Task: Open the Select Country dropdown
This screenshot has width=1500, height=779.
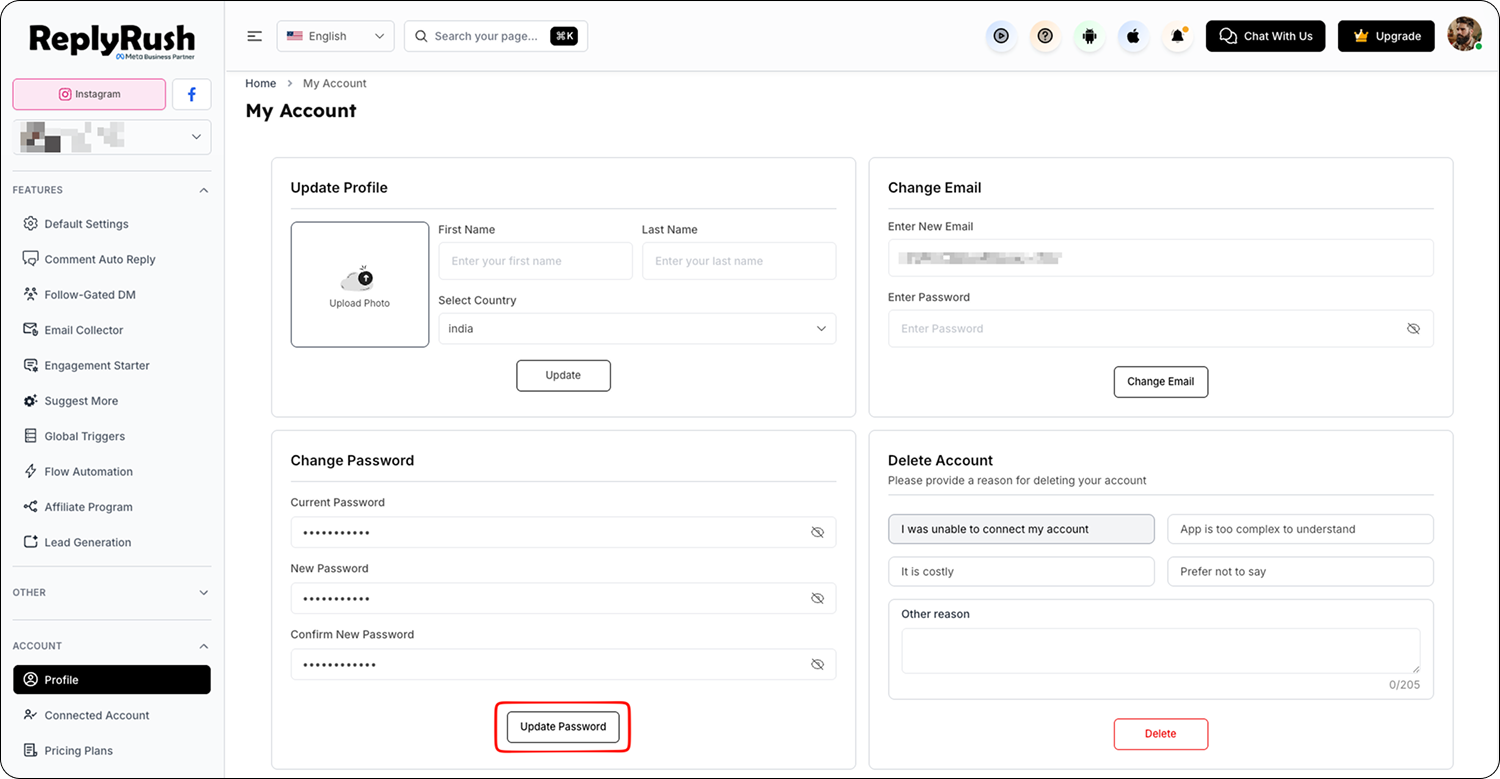Action: tap(637, 328)
